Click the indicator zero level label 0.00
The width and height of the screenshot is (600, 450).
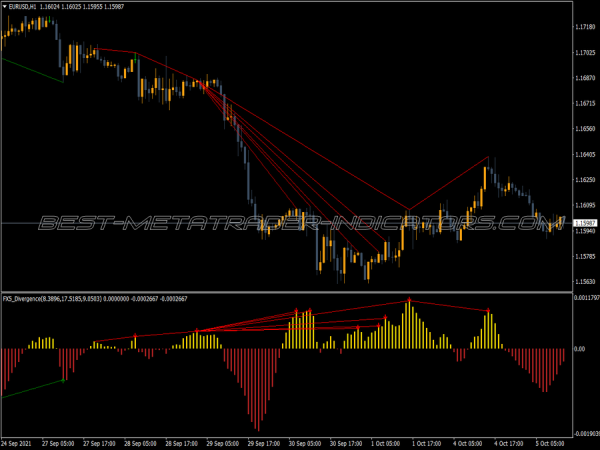(580, 349)
